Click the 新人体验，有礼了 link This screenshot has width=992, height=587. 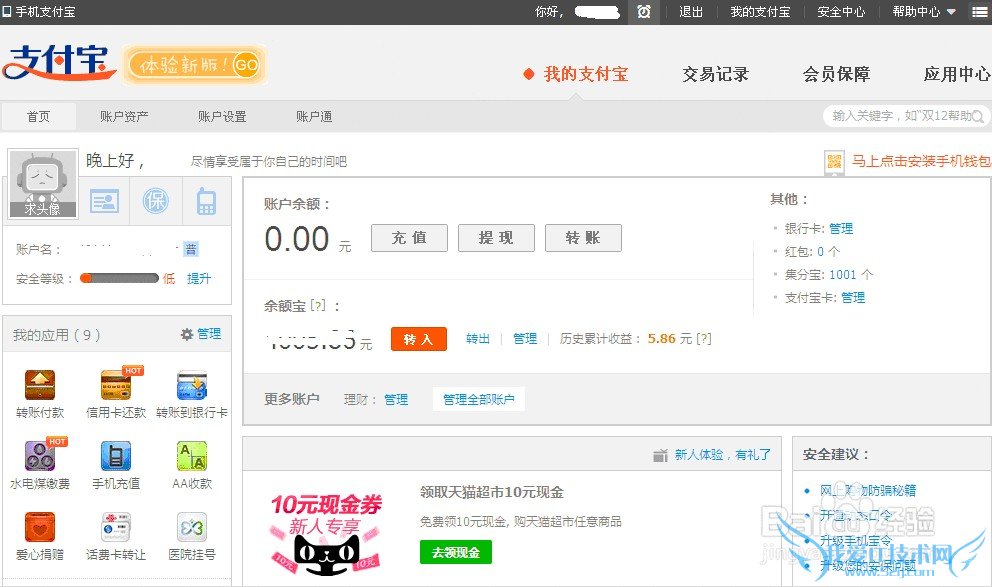[x=722, y=455]
